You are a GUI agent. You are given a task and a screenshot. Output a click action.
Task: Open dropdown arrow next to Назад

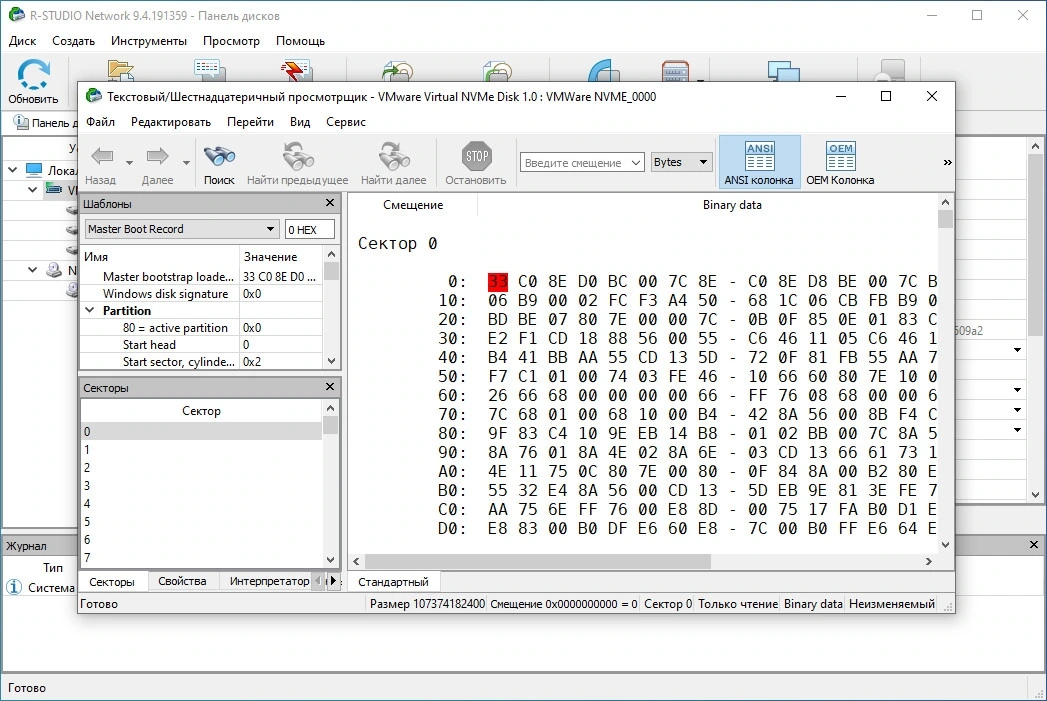(x=130, y=162)
